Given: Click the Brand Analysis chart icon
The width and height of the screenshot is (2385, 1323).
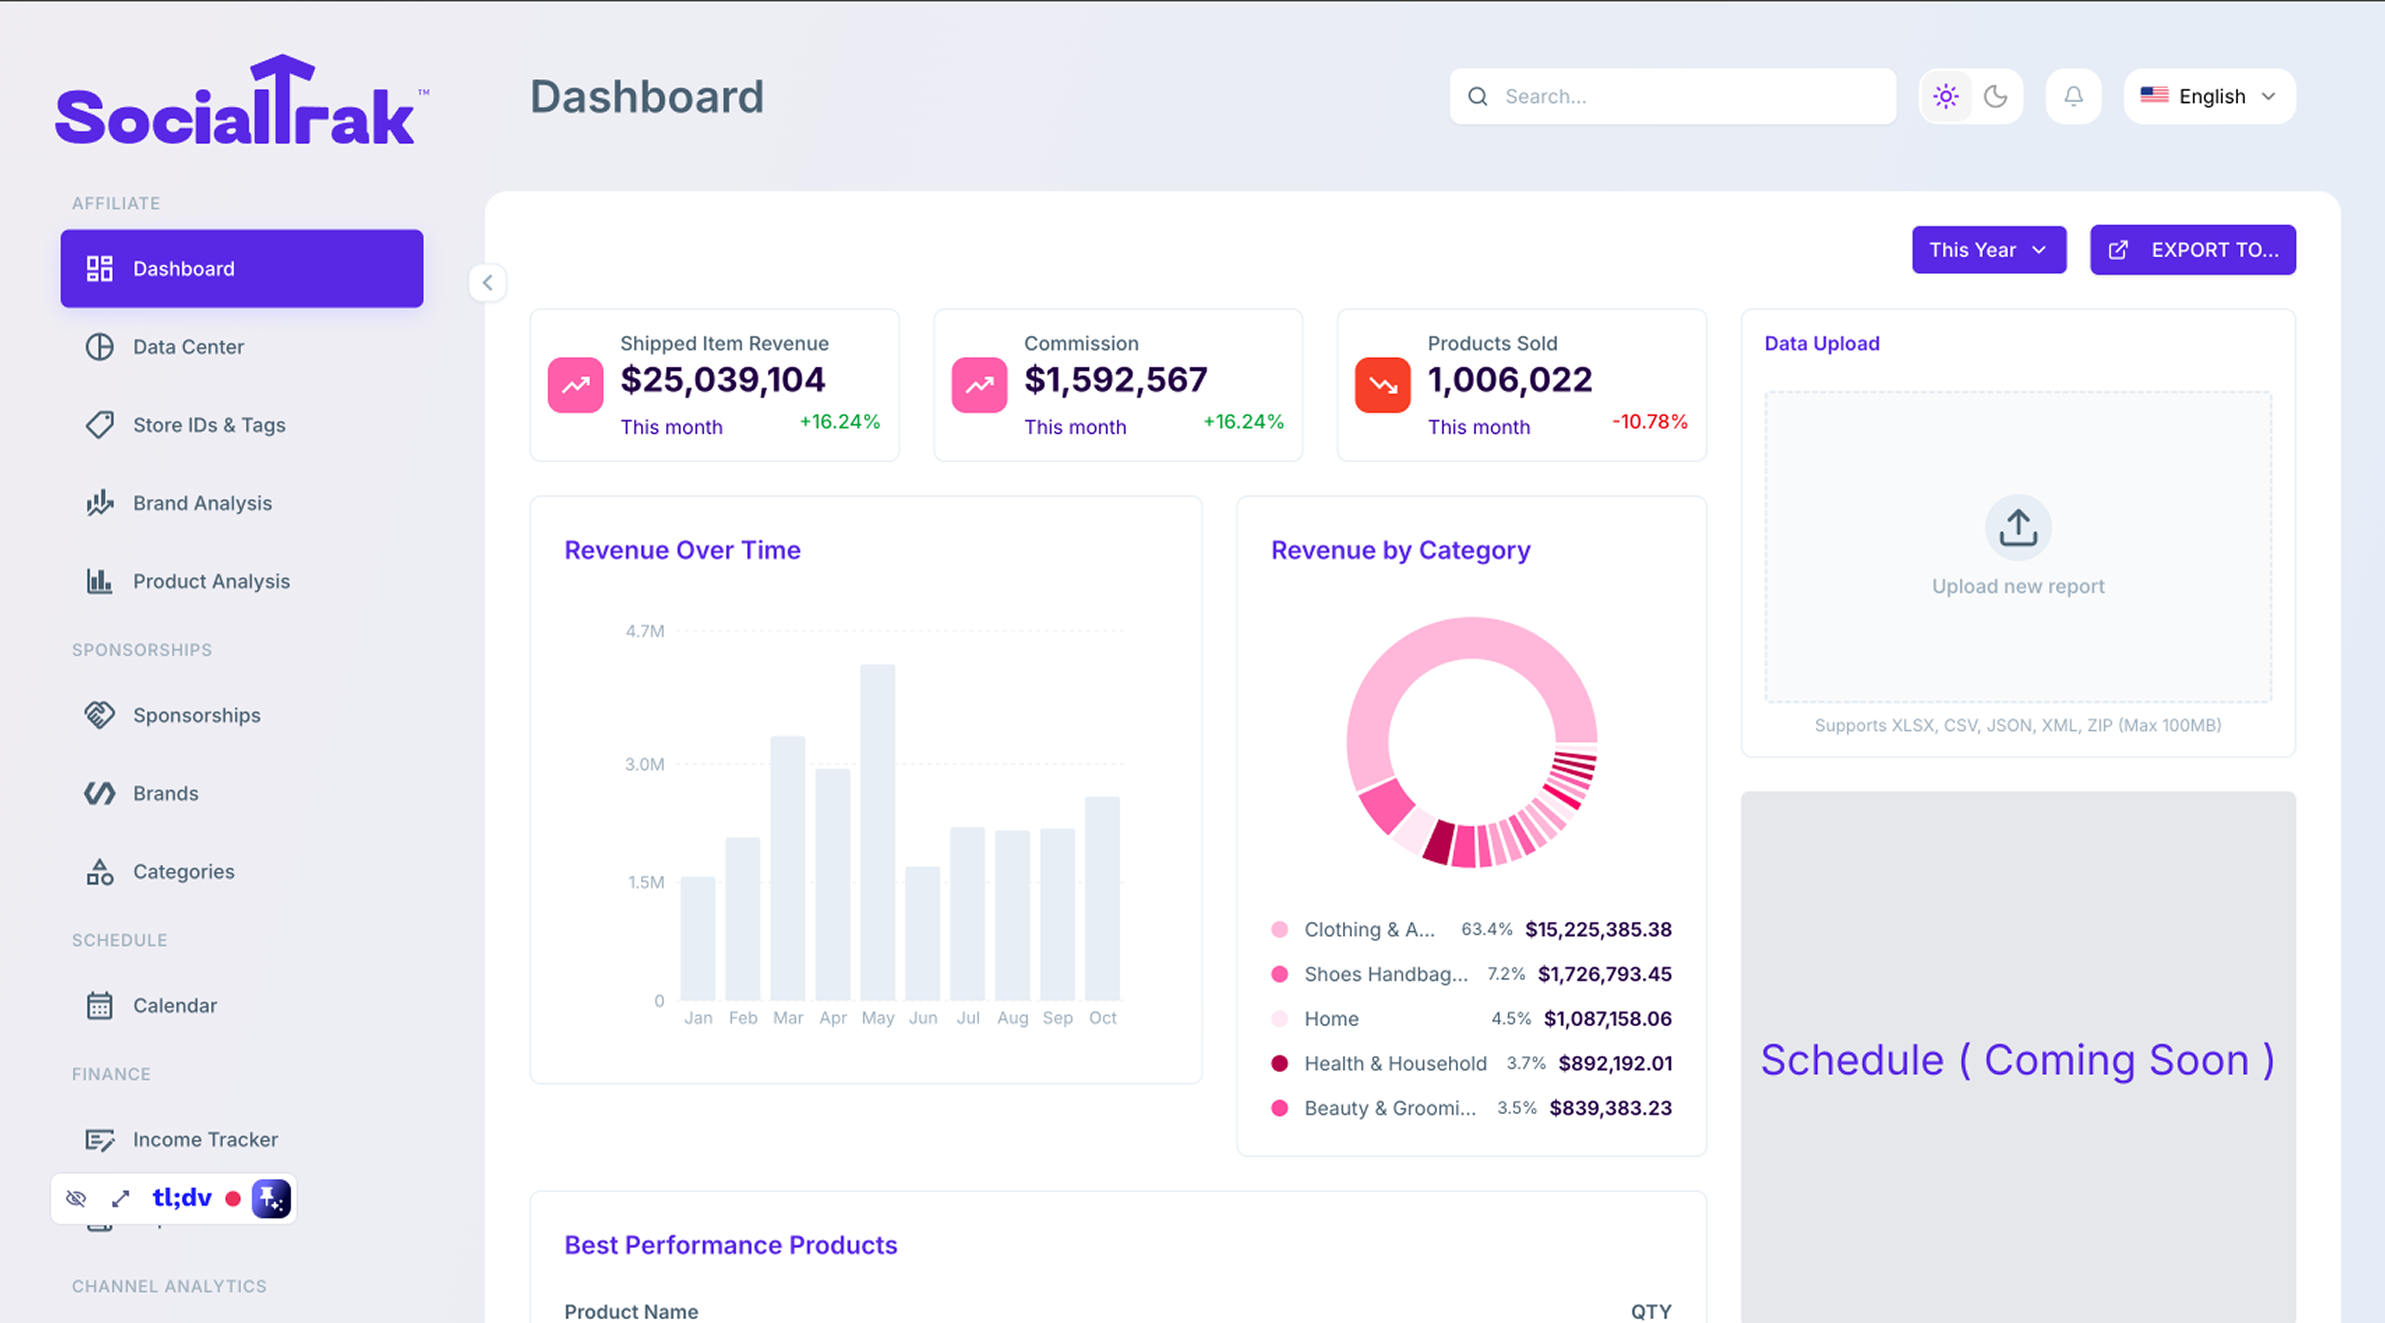Looking at the screenshot, I should (99, 503).
